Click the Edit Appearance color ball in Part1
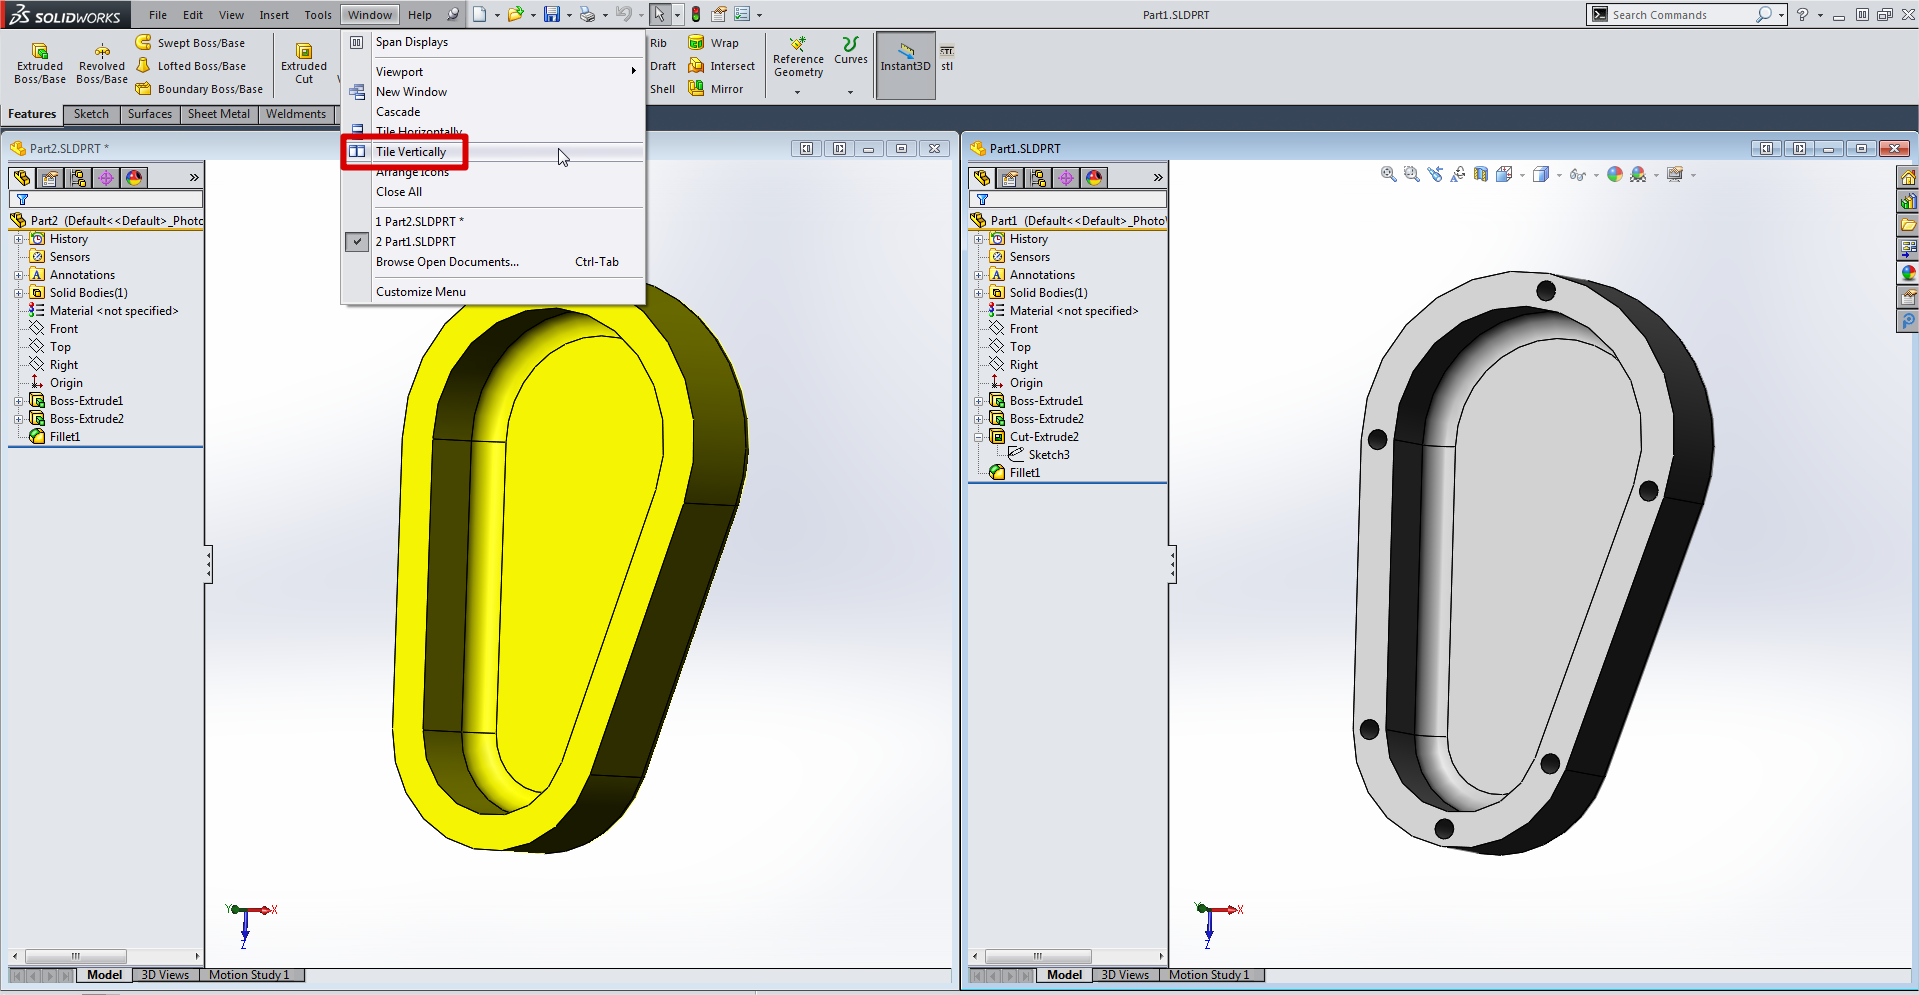Image resolution: width=1919 pixels, height=995 pixels. point(1614,175)
